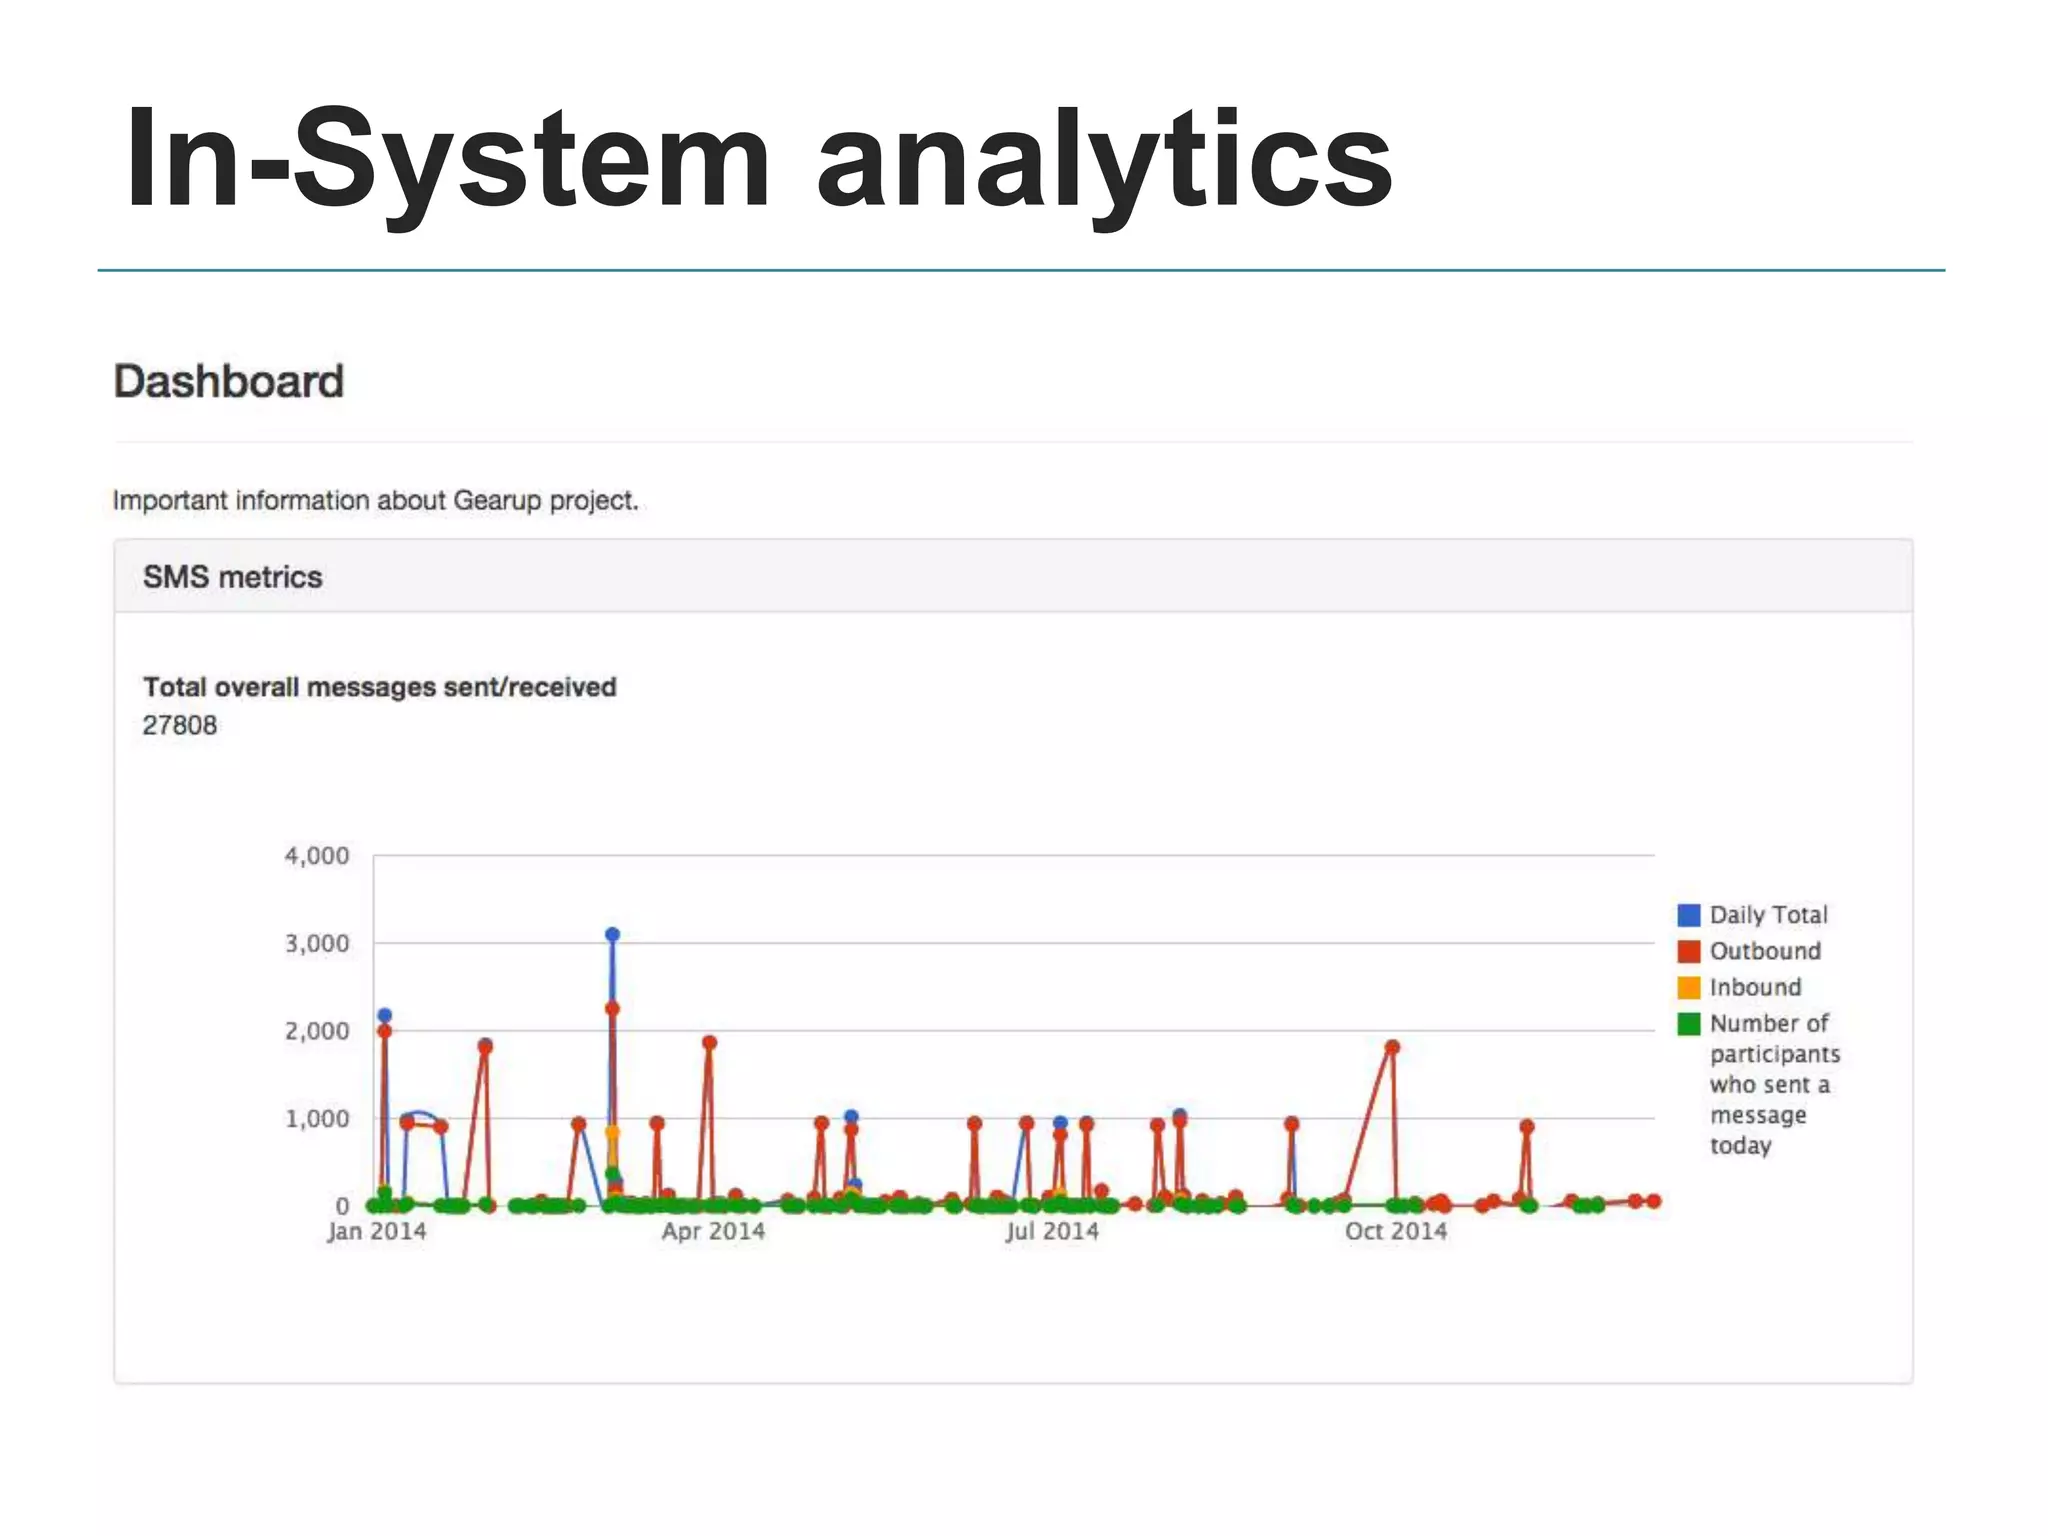Screen dimensions: 2048x1536
Task: Select the Daily Total legend label
Action: (x=1768, y=915)
